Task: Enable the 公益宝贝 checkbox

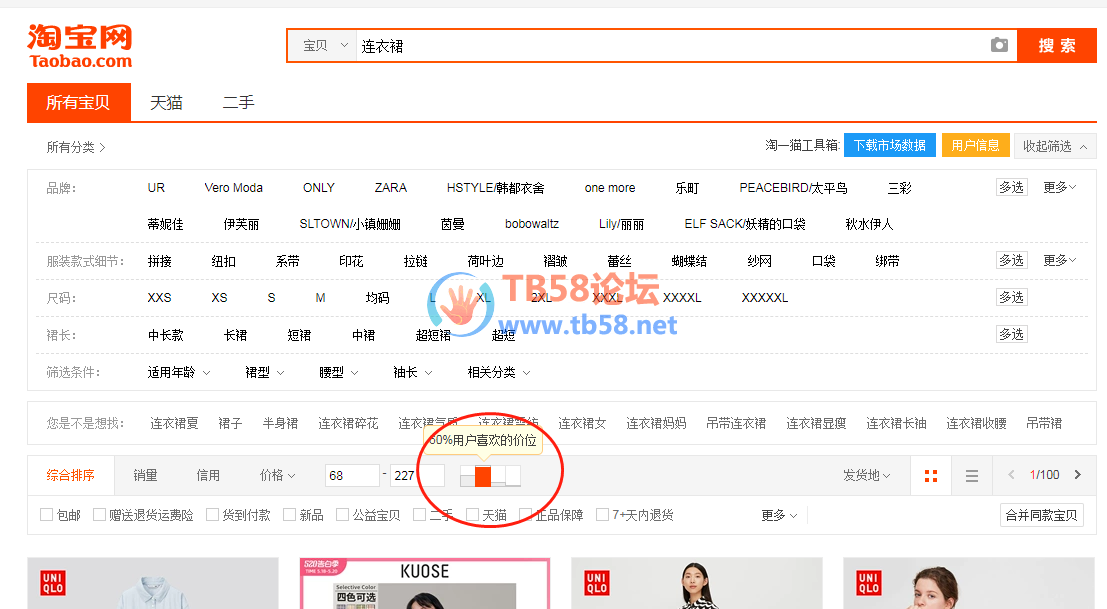Action: click(343, 514)
